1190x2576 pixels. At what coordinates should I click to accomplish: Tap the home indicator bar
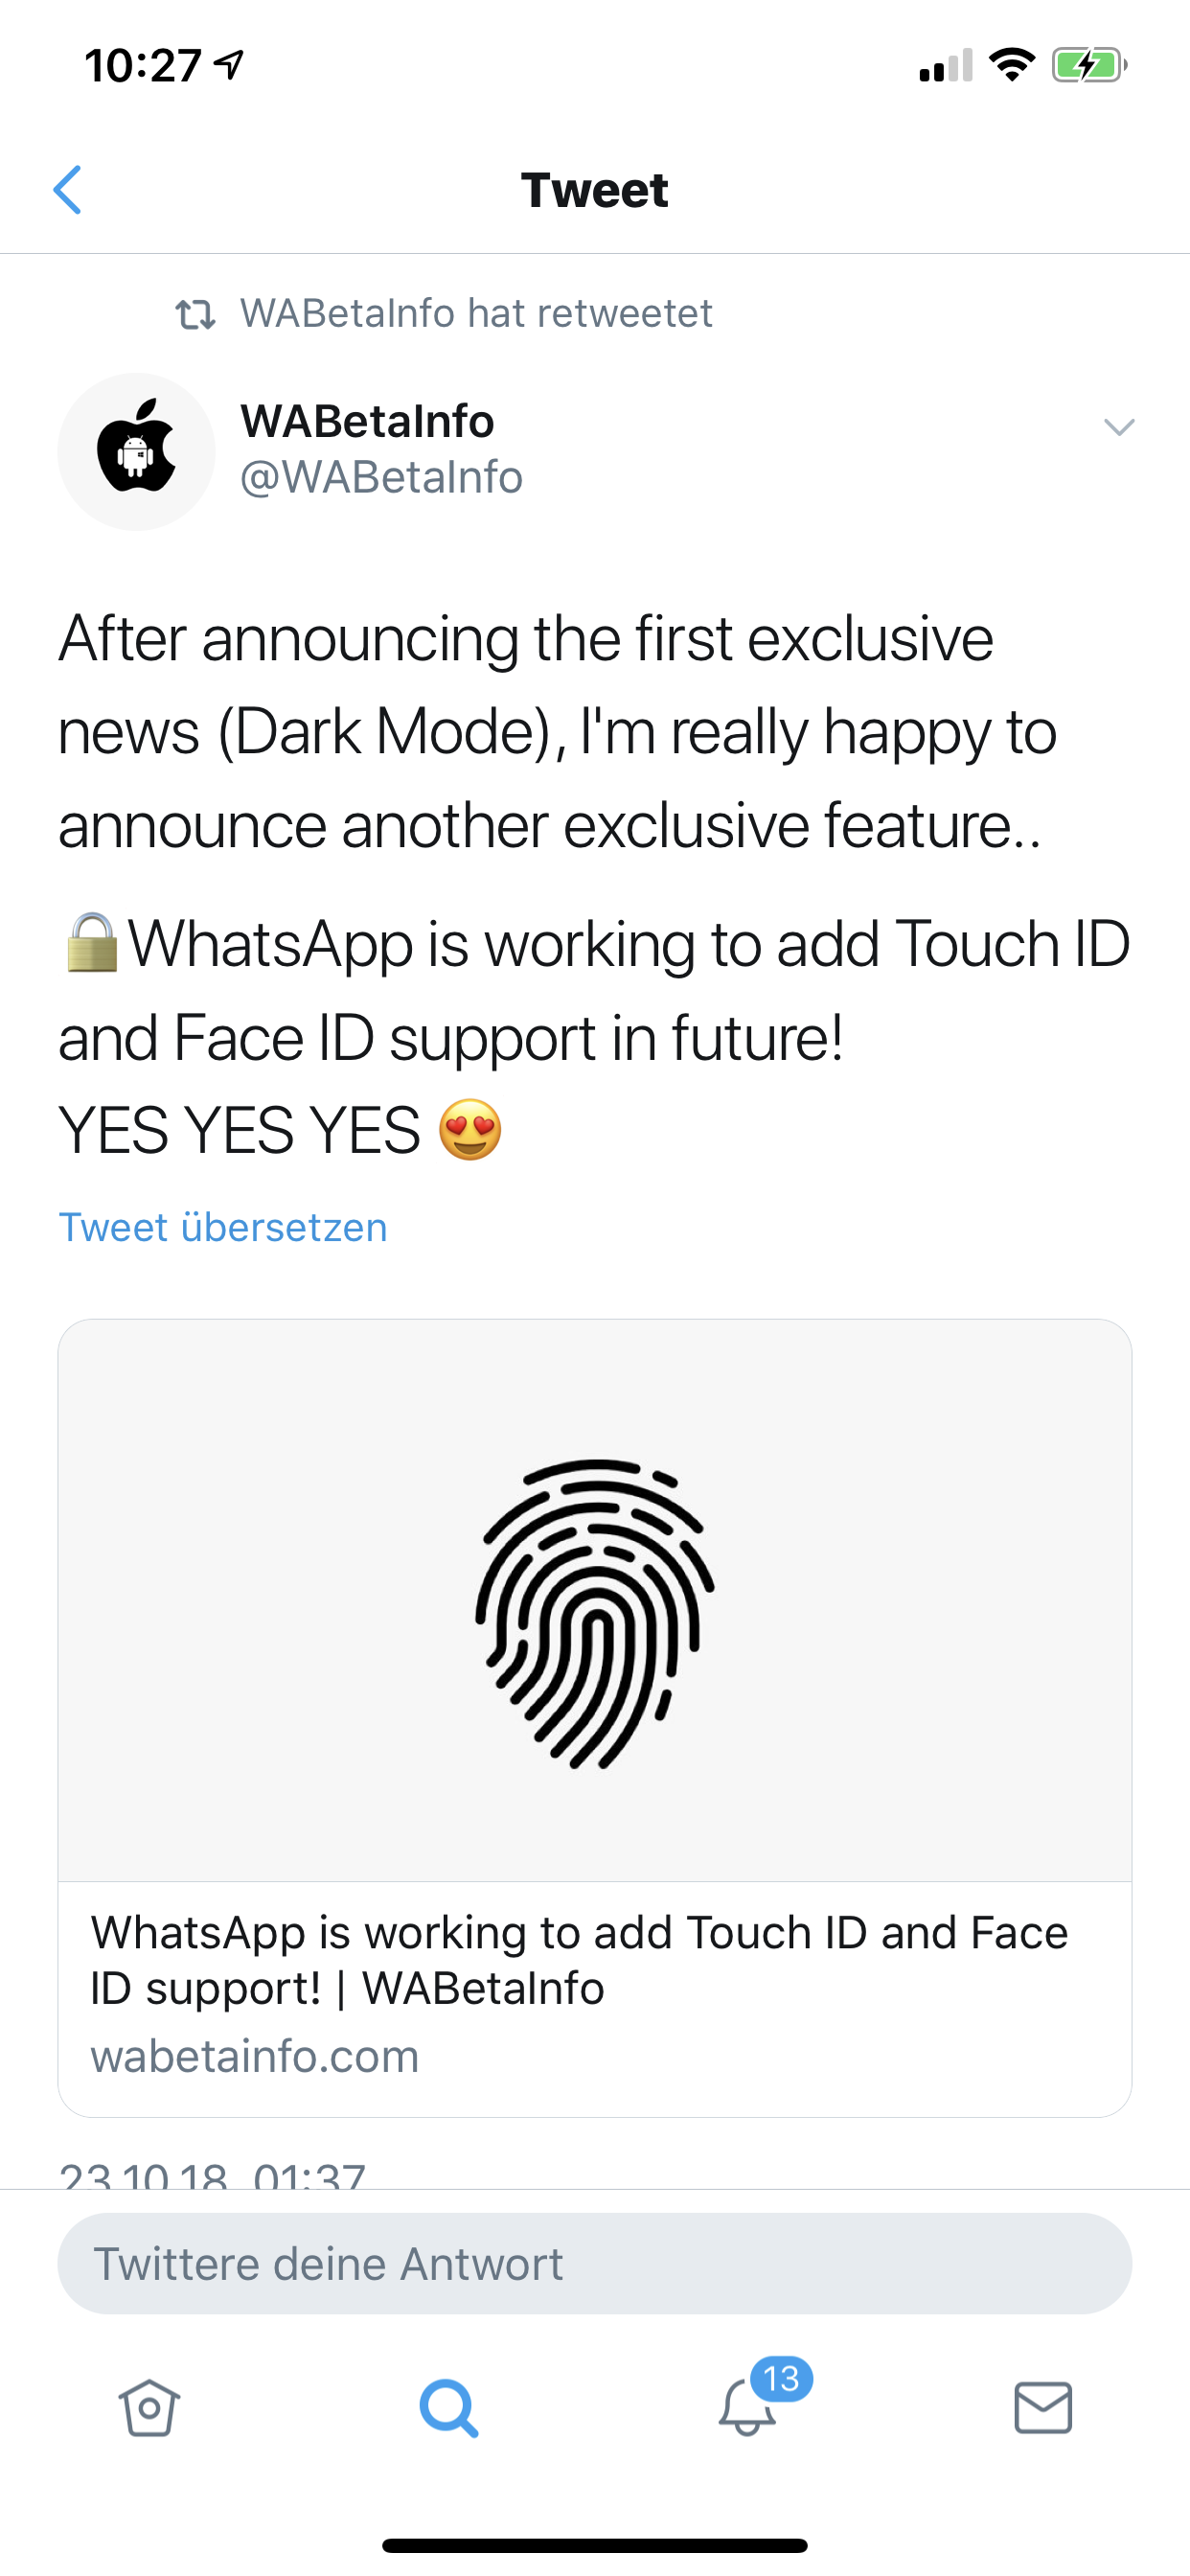(595, 2545)
